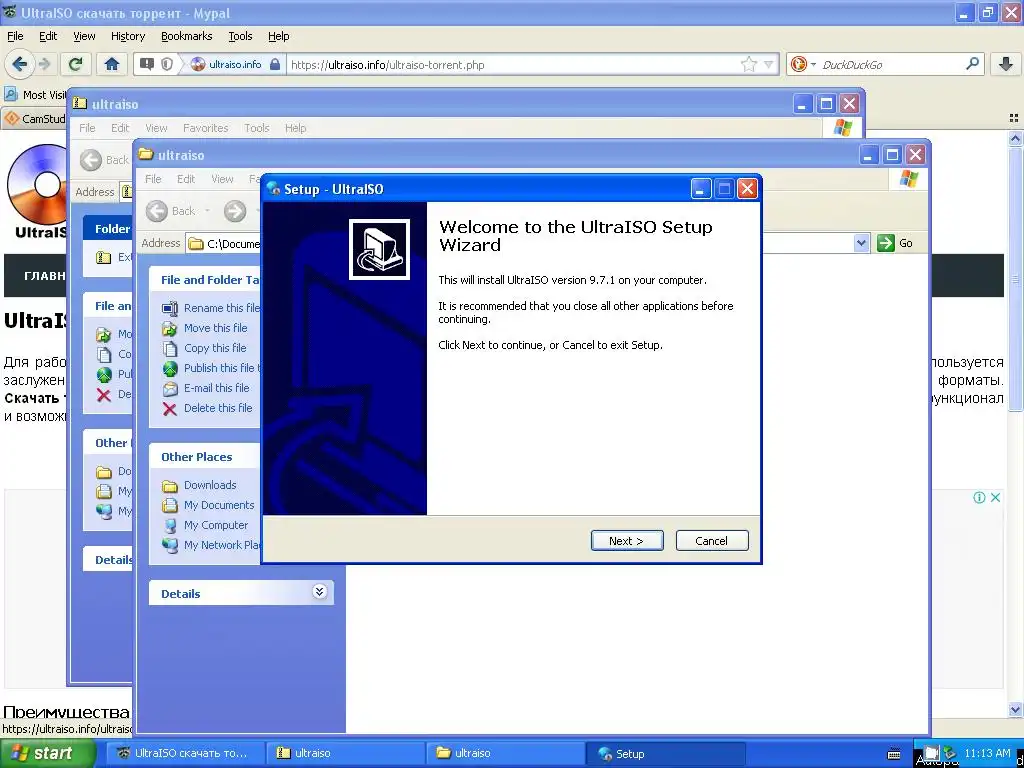The width and height of the screenshot is (1024, 768).
Task: Switch to the Setup taskbar button
Action: (665, 754)
